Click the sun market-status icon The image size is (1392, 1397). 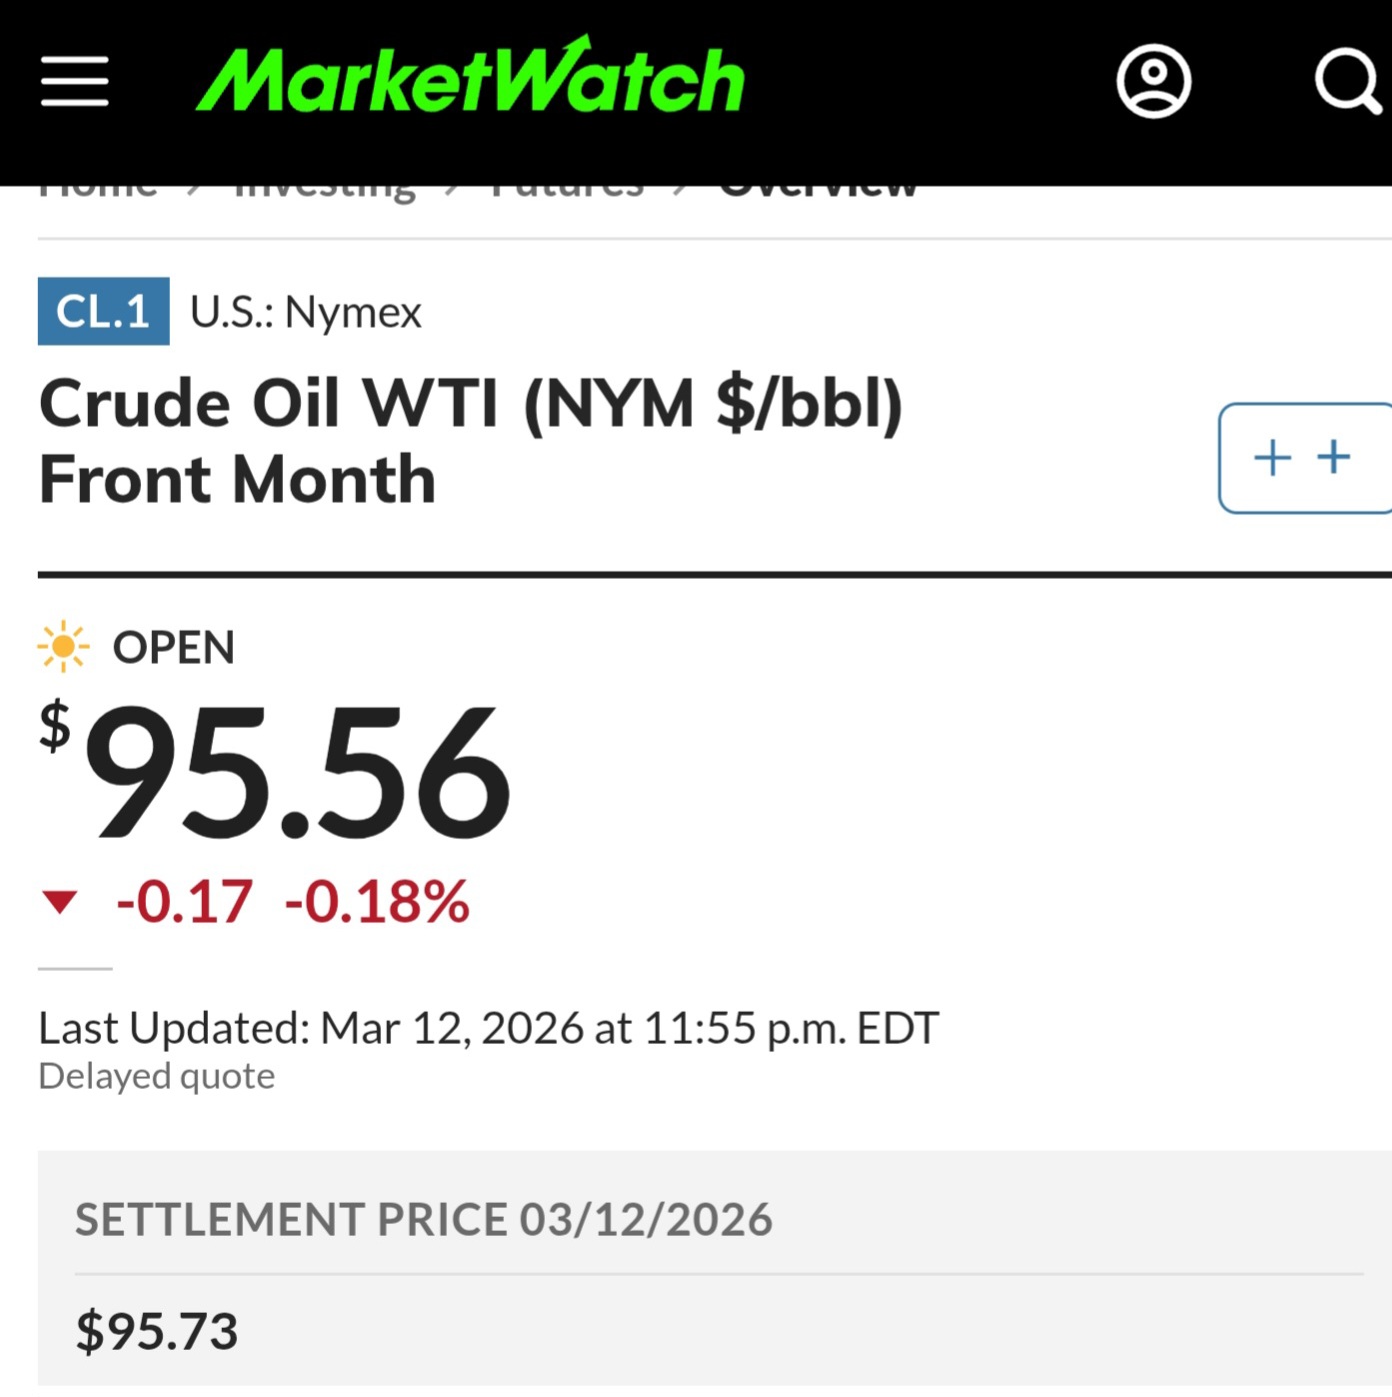click(x=63, y=647)
